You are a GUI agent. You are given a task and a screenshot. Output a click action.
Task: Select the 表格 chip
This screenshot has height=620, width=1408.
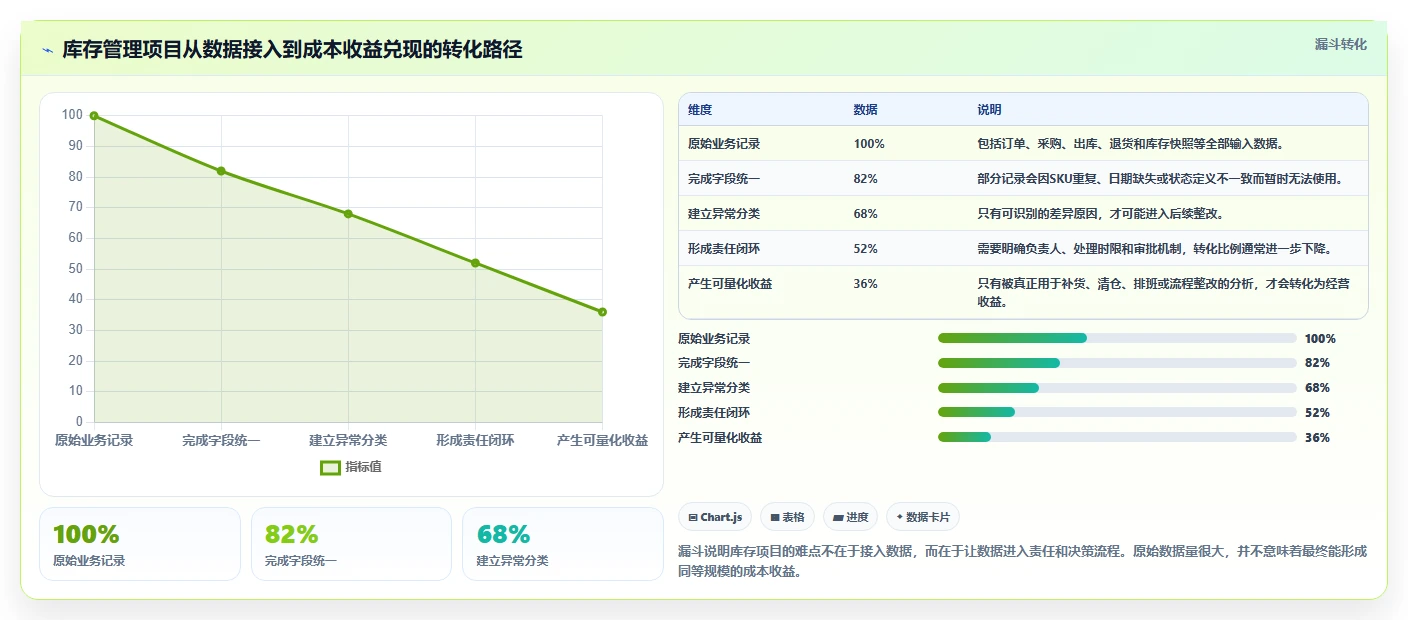coord(788,517)
